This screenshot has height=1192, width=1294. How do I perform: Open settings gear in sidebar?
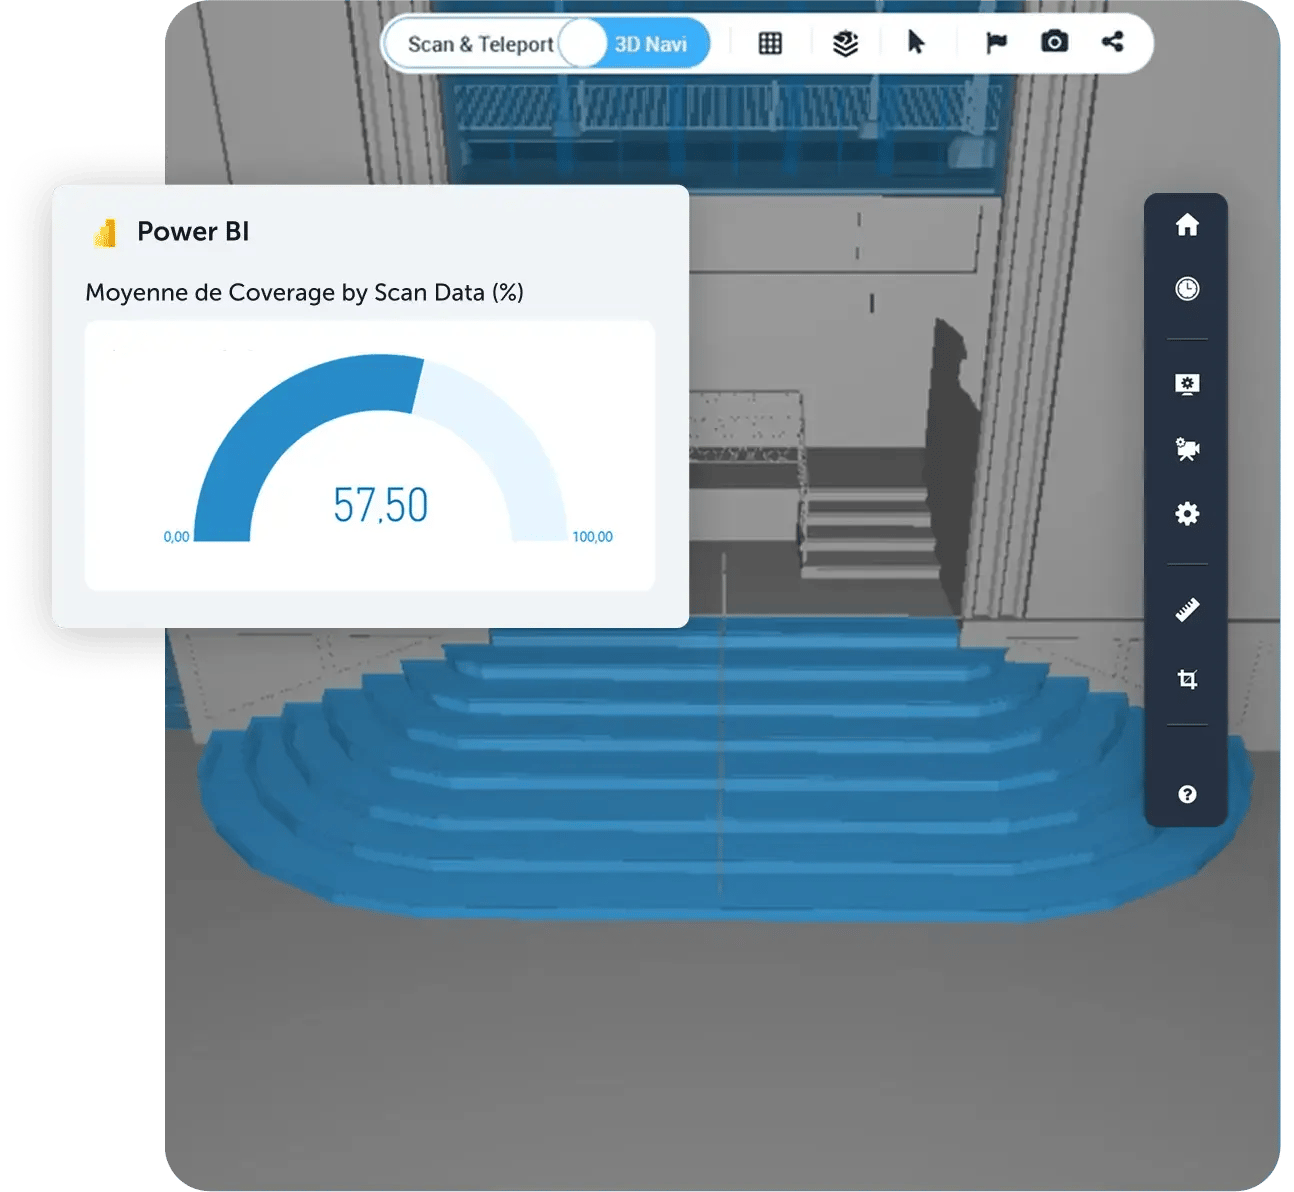(1187, 514)
